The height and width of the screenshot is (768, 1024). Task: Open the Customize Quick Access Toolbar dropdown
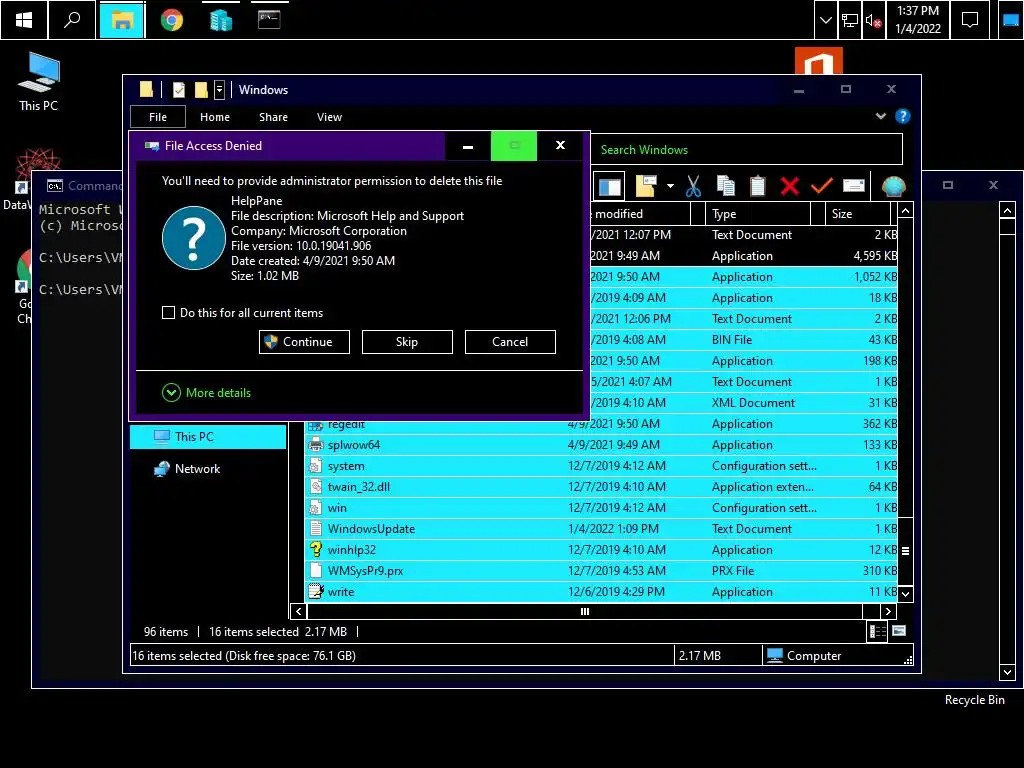click(x=219, y=89)
